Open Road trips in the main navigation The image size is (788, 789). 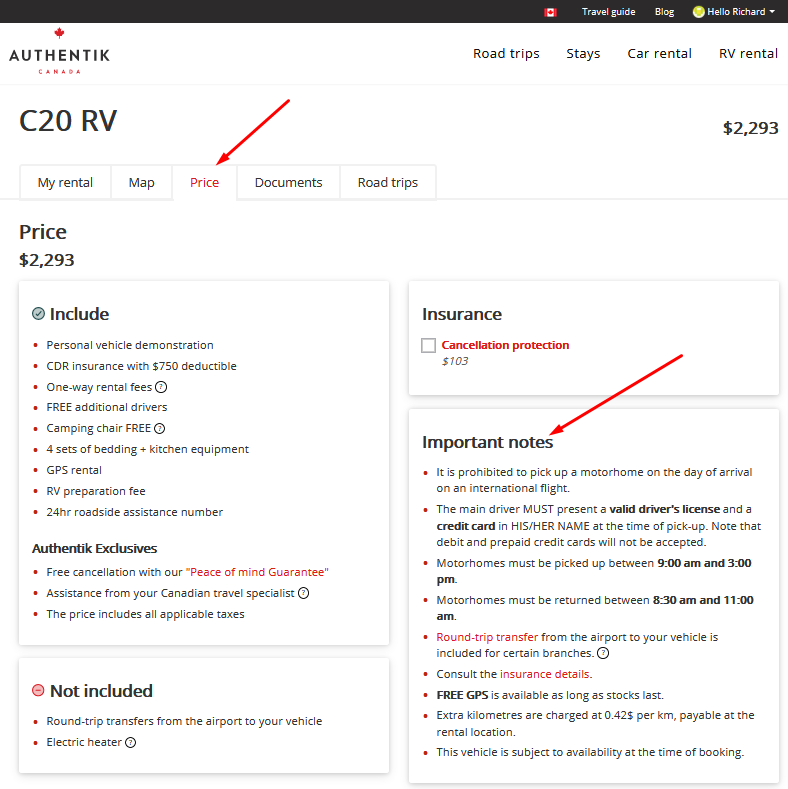(506, 53)
